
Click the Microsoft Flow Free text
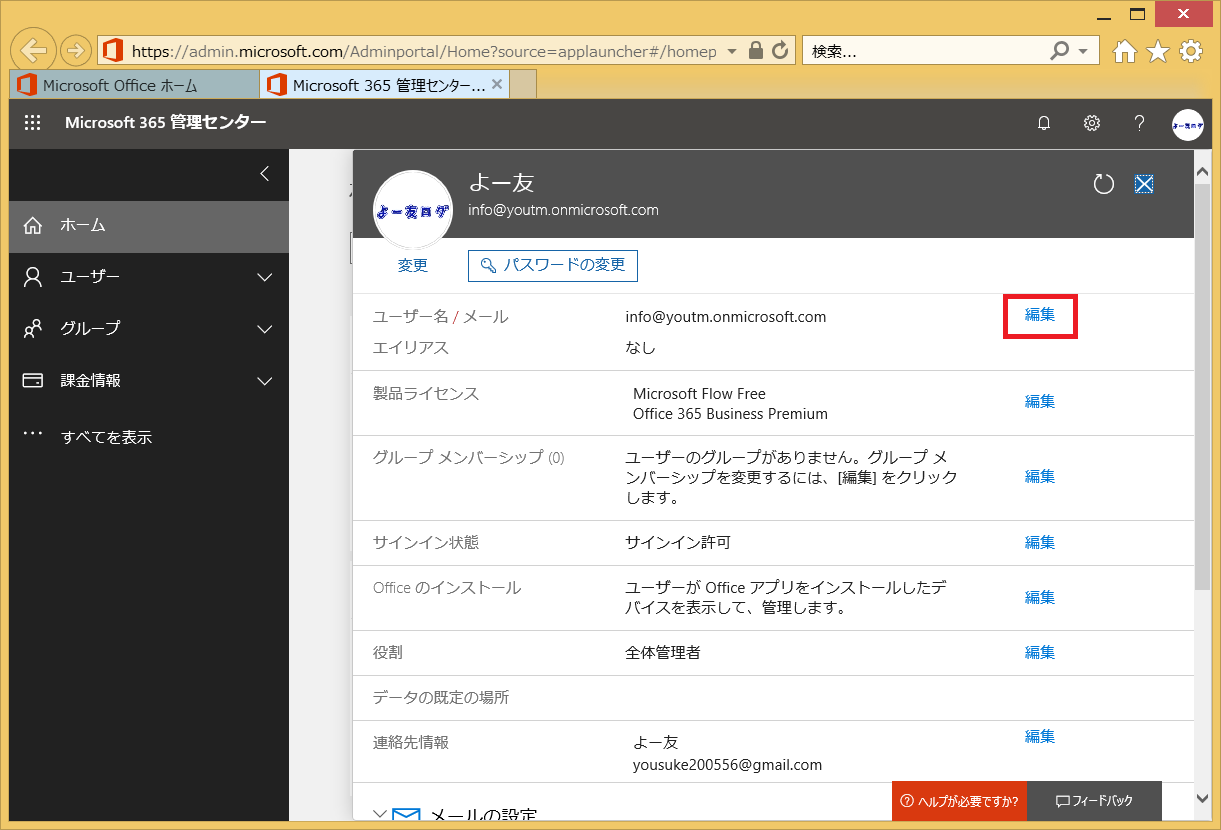pos(699,394)
